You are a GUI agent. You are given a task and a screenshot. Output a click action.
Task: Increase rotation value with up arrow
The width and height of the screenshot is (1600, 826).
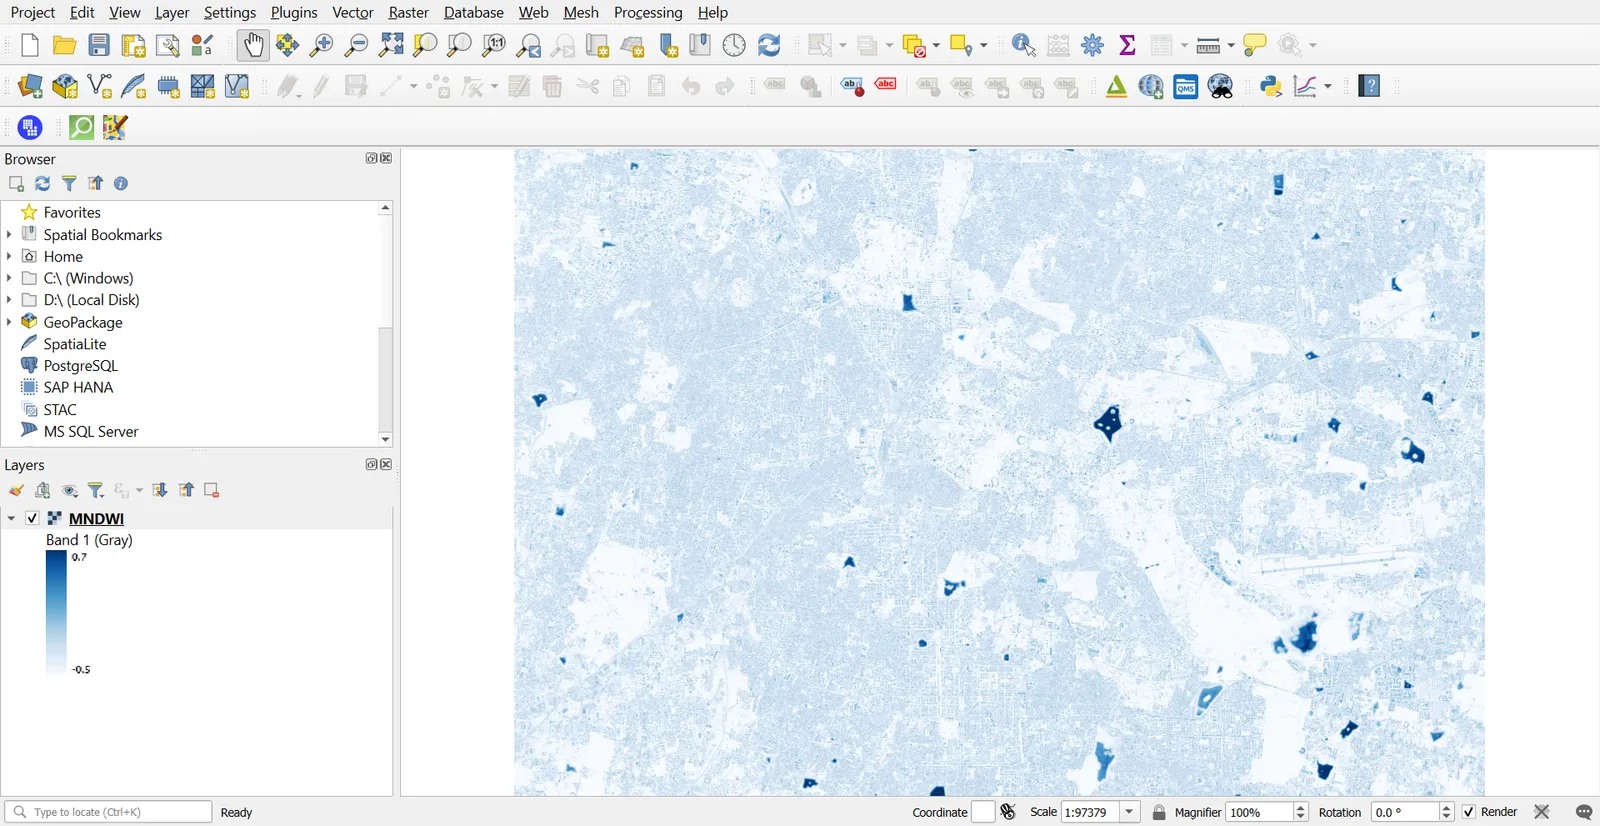click(x=1447, y=807)
